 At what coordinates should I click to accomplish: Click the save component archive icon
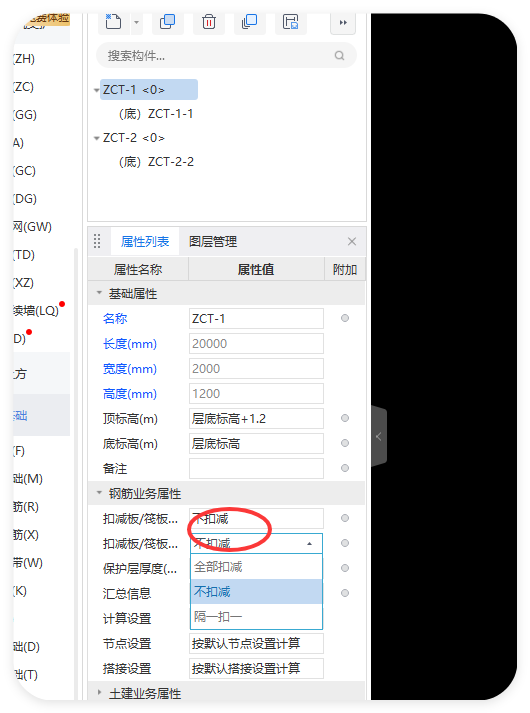(290, 21)
